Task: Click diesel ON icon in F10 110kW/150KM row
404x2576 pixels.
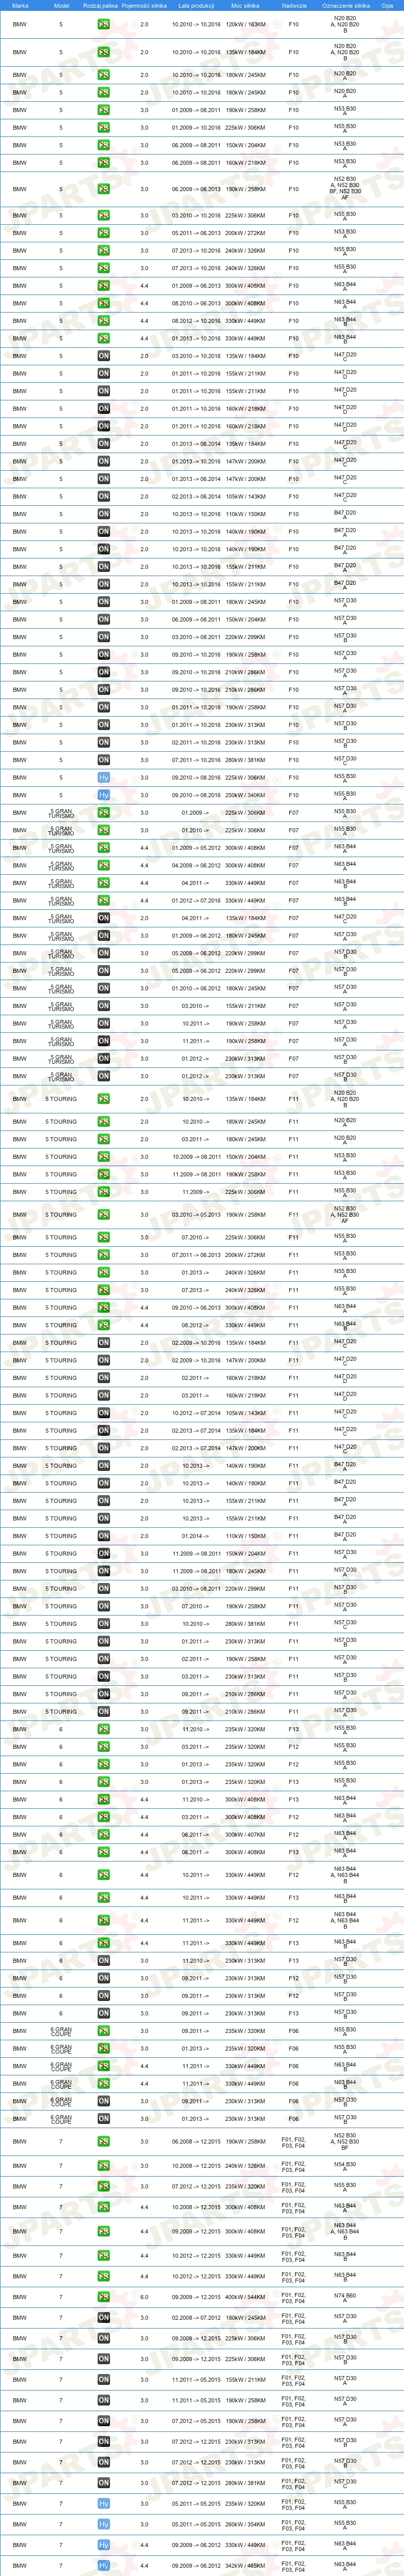Action: pyautogui.click(x=103, y=514)
